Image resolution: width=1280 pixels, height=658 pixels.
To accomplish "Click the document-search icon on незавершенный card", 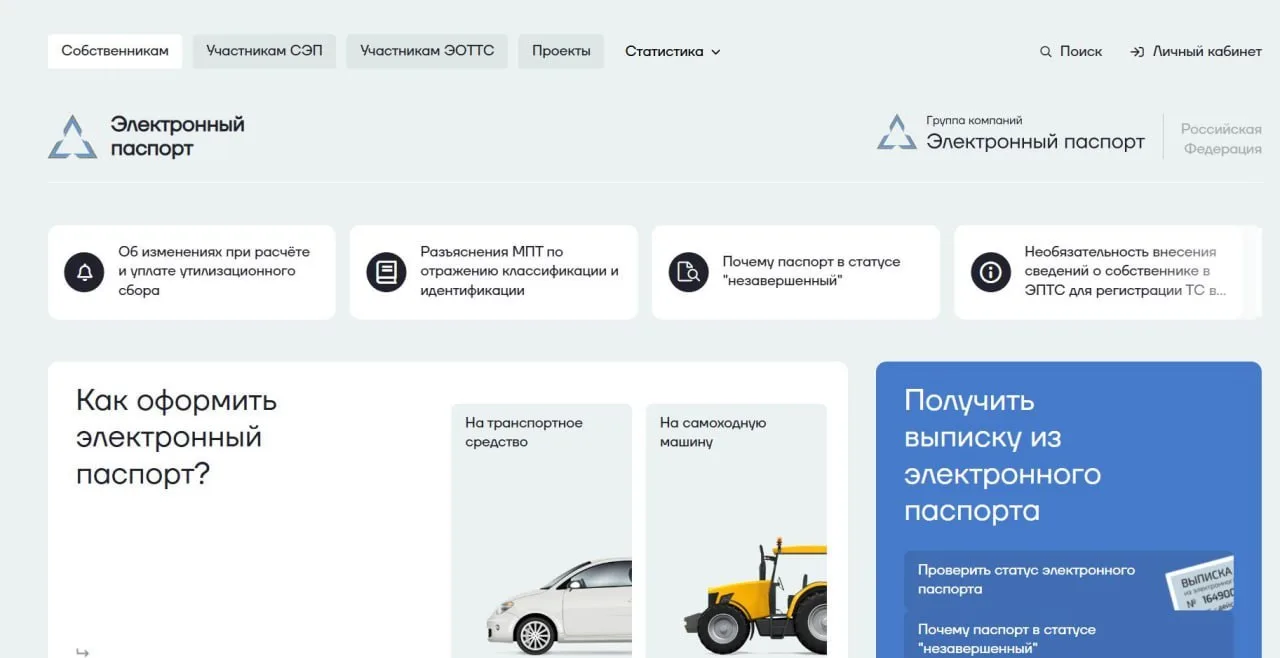I will tap(688, 272).
